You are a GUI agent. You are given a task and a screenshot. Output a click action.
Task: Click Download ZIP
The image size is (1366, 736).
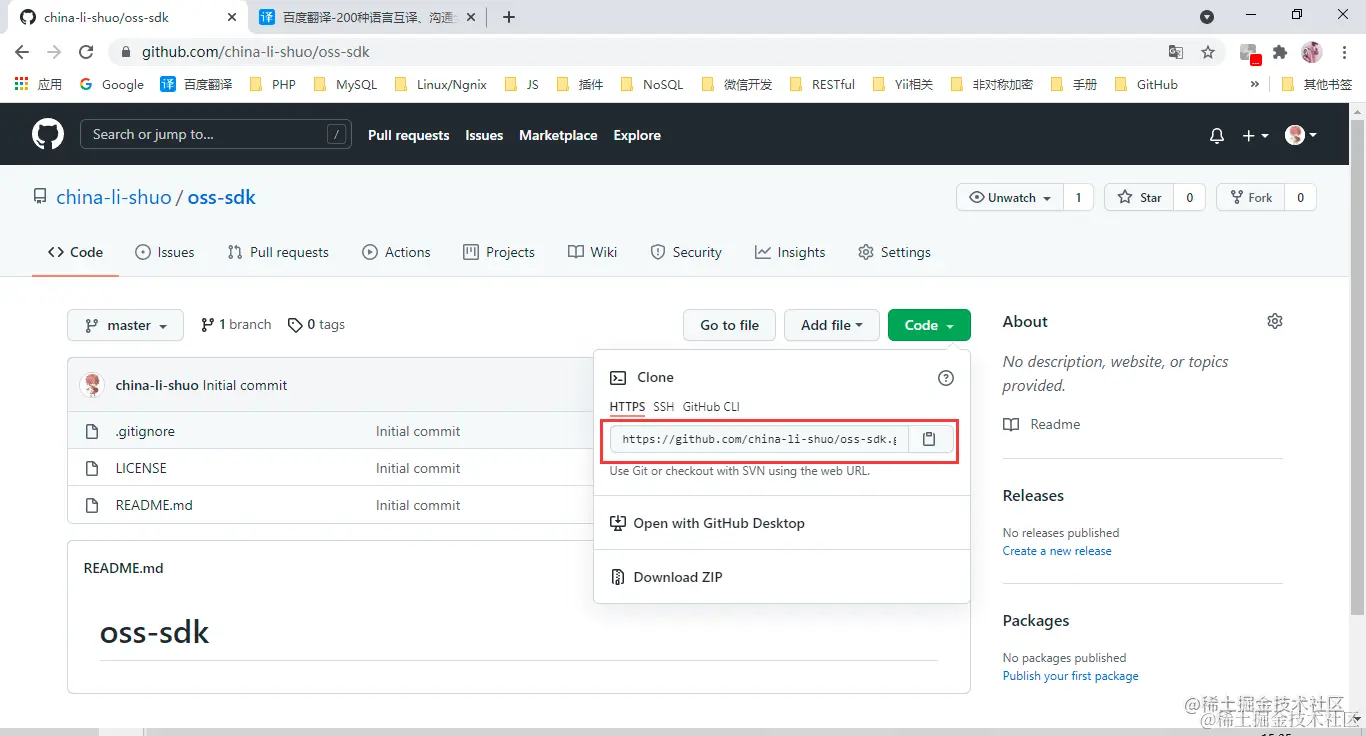(x=666, y=577)
